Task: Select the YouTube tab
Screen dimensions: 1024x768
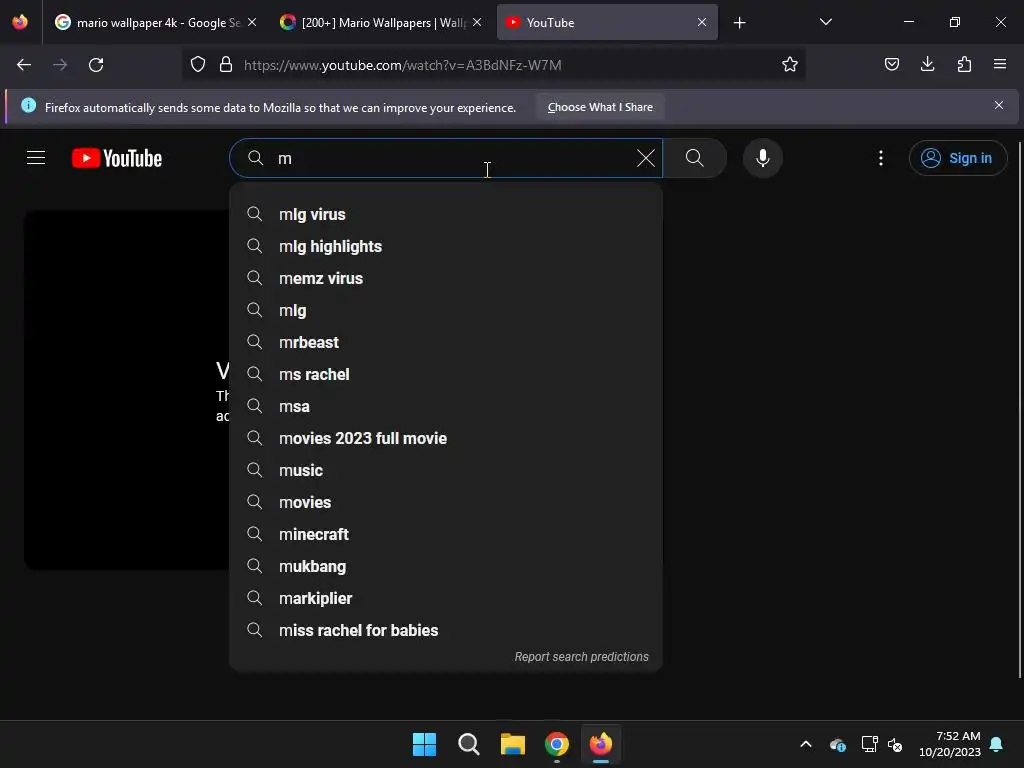Action: coord(607,22)
